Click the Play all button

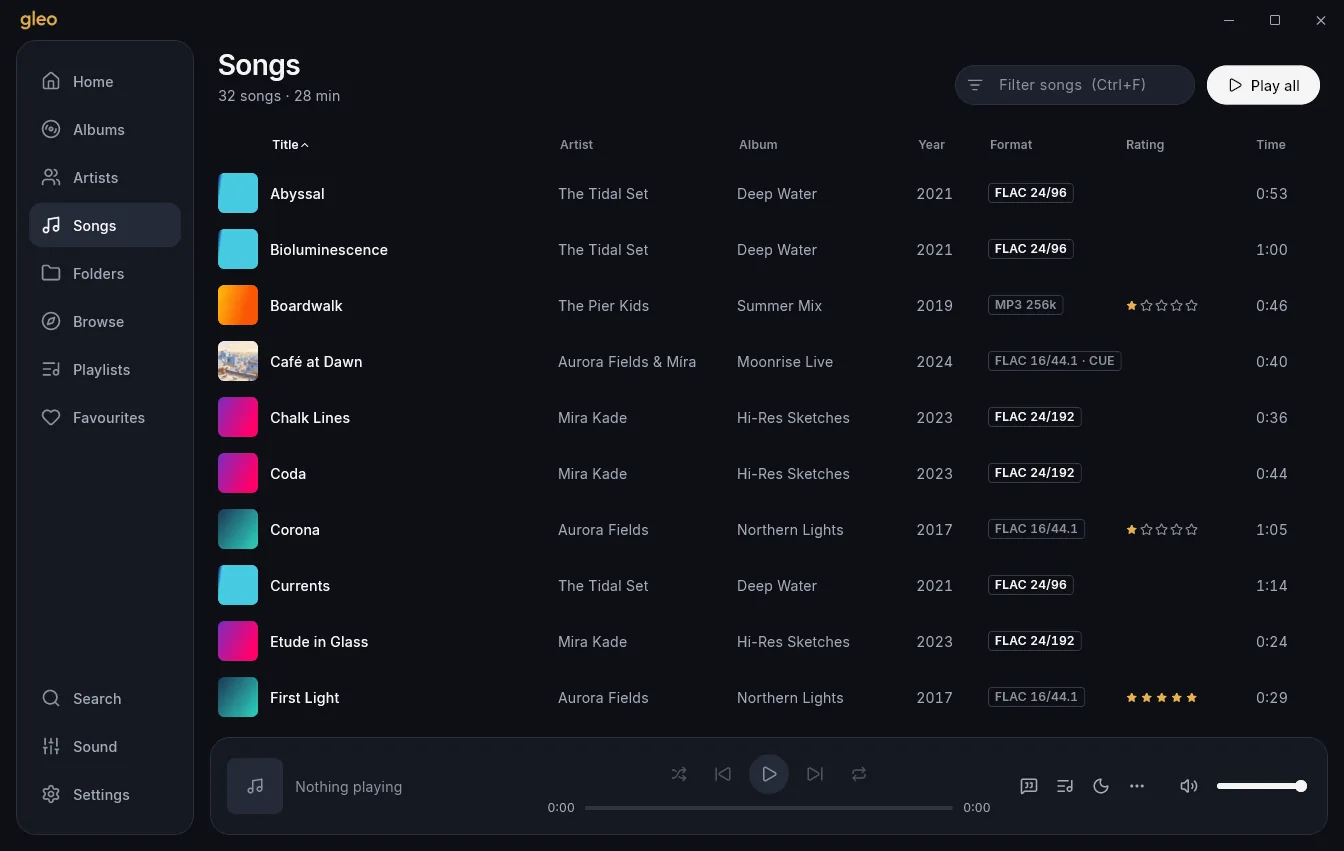1263,85
